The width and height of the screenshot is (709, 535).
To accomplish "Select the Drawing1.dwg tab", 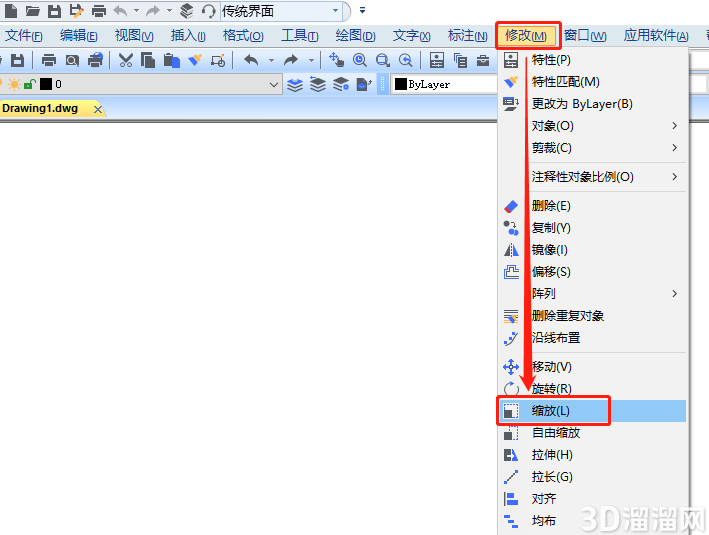I will 40,109.
